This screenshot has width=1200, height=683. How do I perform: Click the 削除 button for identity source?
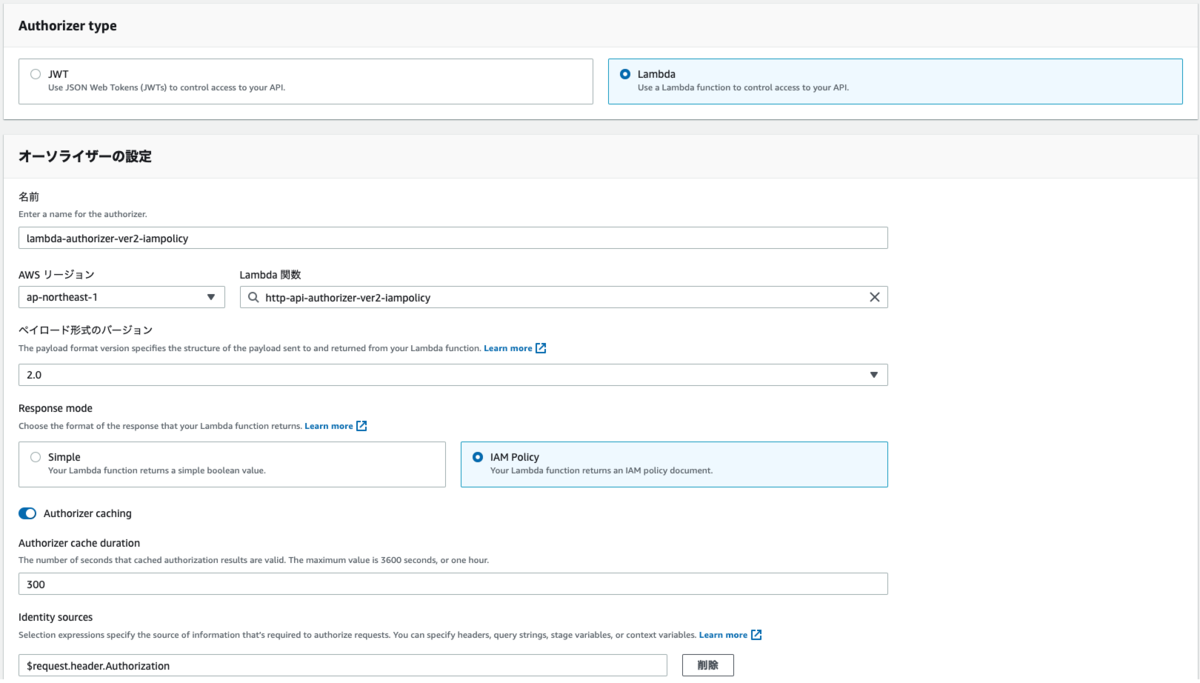coord(708,665)
